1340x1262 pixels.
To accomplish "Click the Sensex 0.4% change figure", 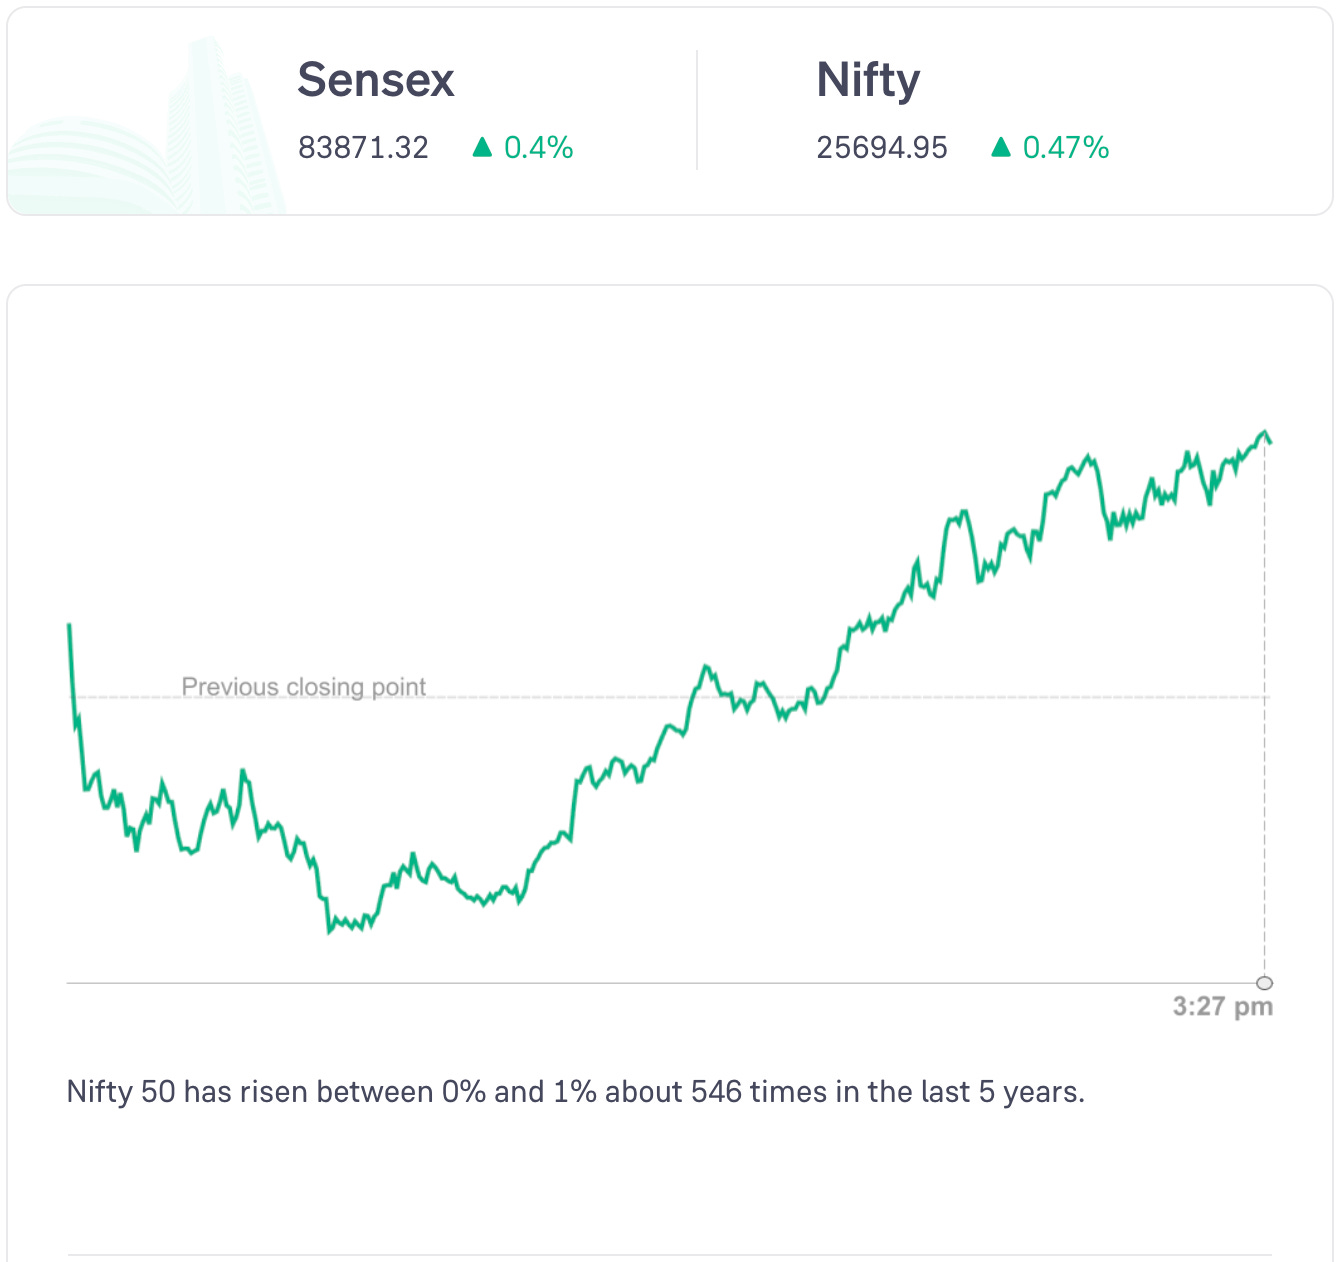I will coord(538,148).
